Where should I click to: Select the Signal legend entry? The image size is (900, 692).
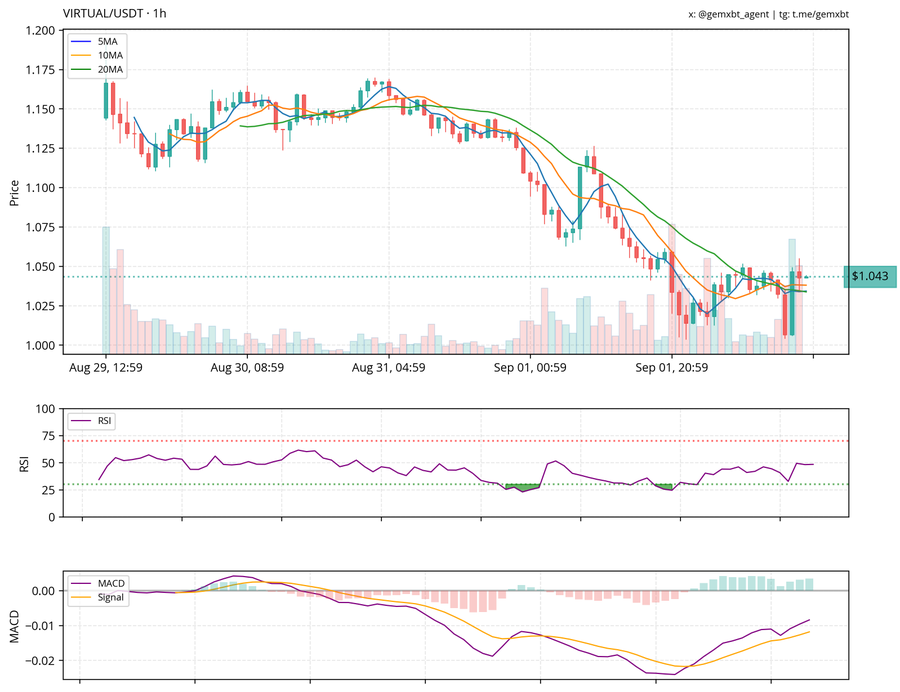coord(98,597)
